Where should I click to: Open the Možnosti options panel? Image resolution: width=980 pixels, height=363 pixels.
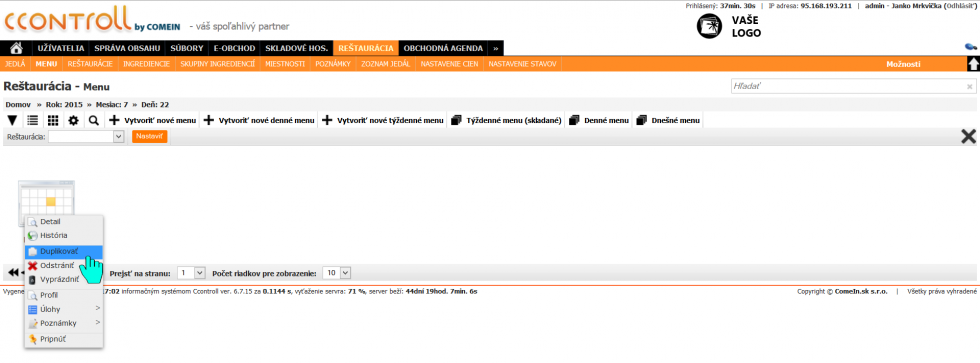click(x=903, y=64)
